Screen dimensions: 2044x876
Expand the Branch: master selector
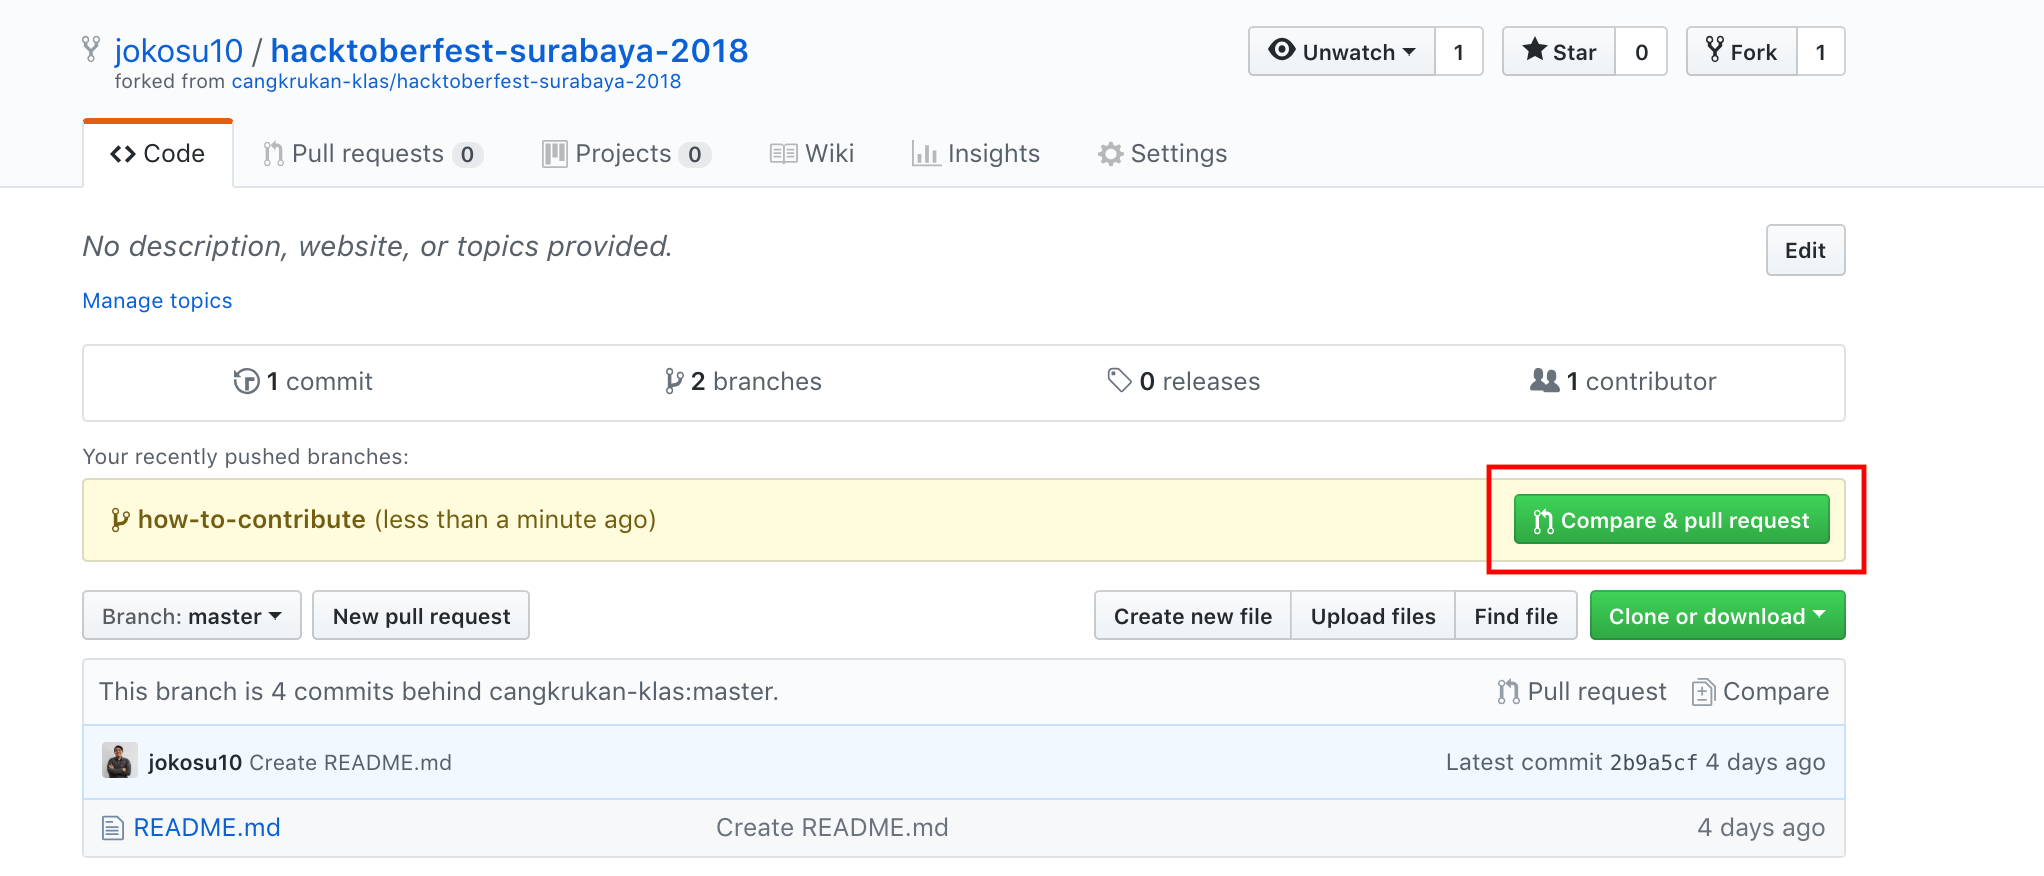[192, 616]
